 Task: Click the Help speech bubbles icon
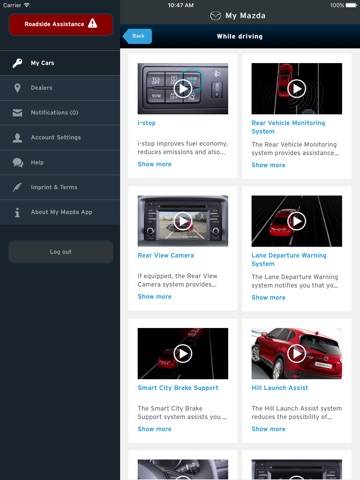(18, 162)
